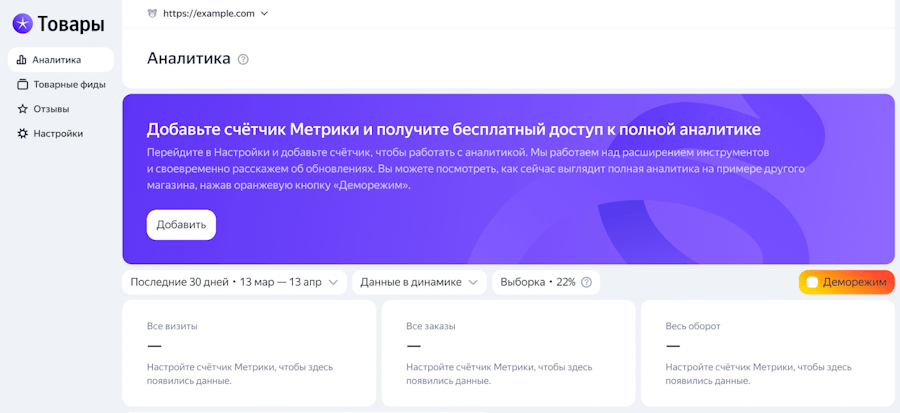This screenshot has width=900, height=413.
Task: Click the Товары logo text
Action: [71, 23]
